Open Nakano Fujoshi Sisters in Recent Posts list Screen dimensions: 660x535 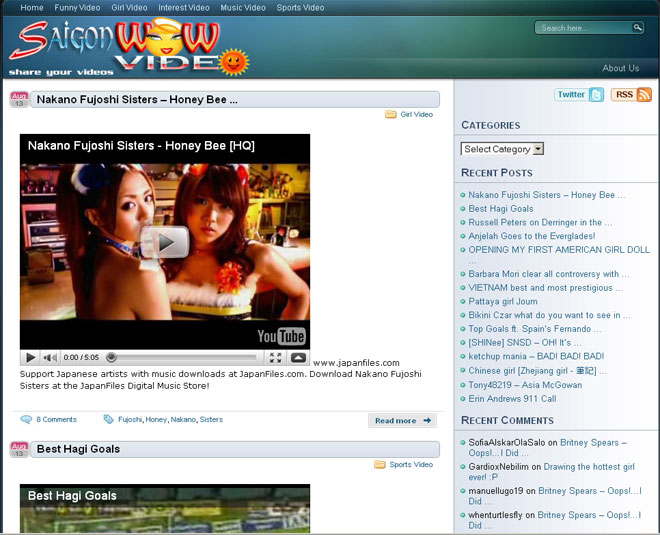pyautogui.click(x=547, y=195)
